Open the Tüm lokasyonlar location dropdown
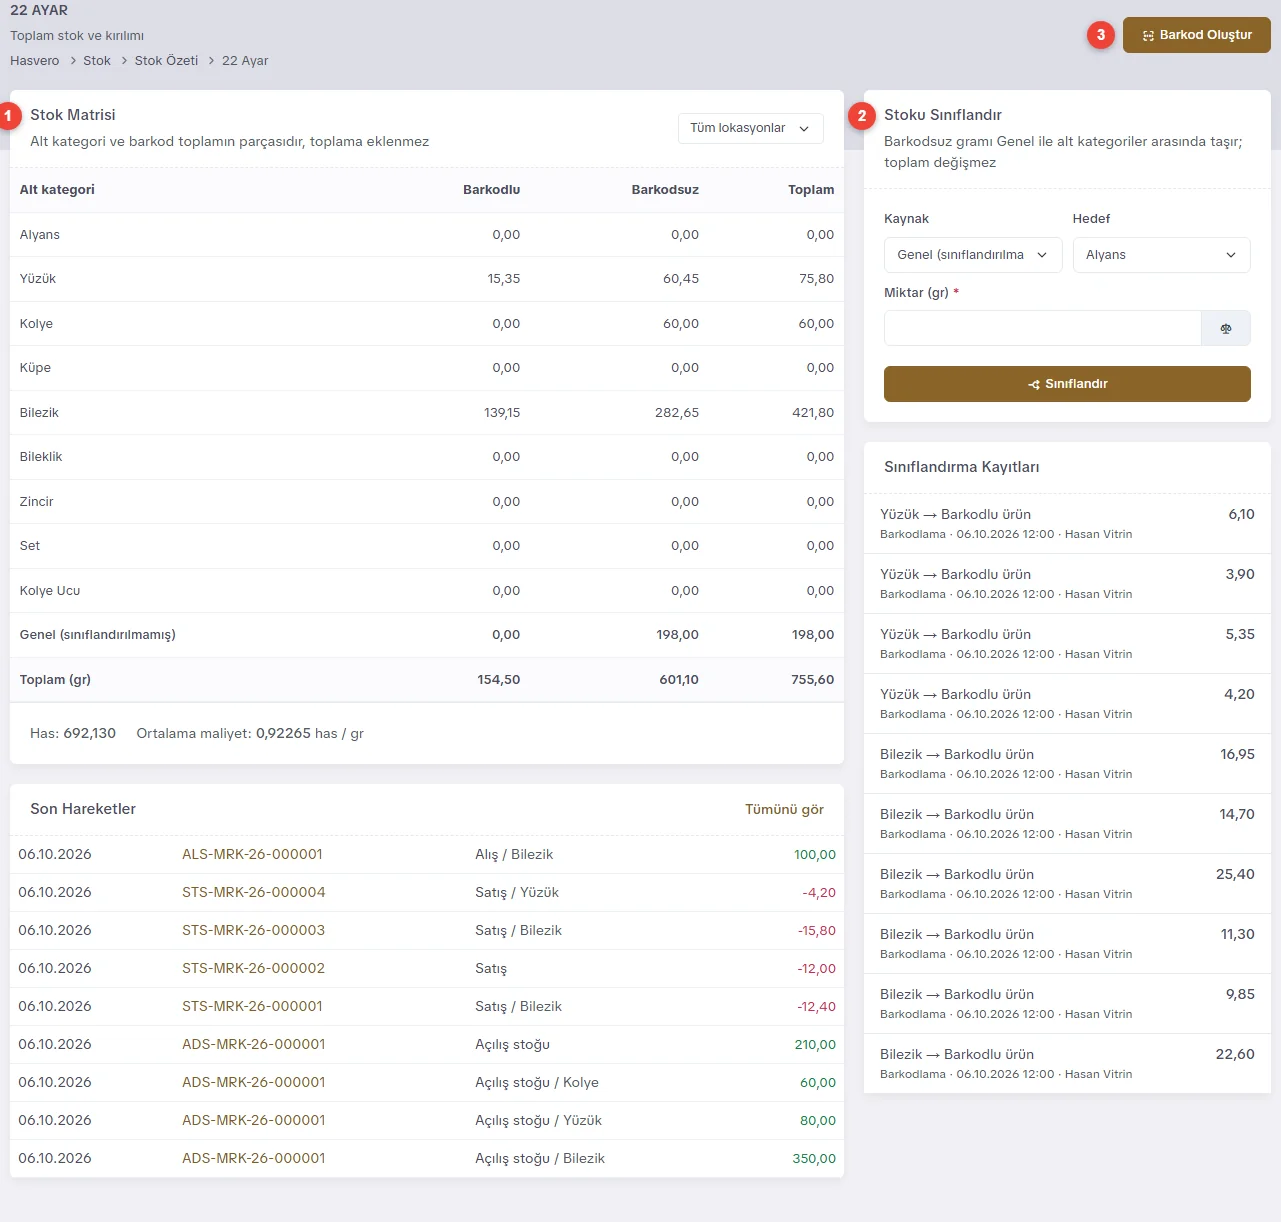This screenshot has height=1222, width=1281. point(751,128)
